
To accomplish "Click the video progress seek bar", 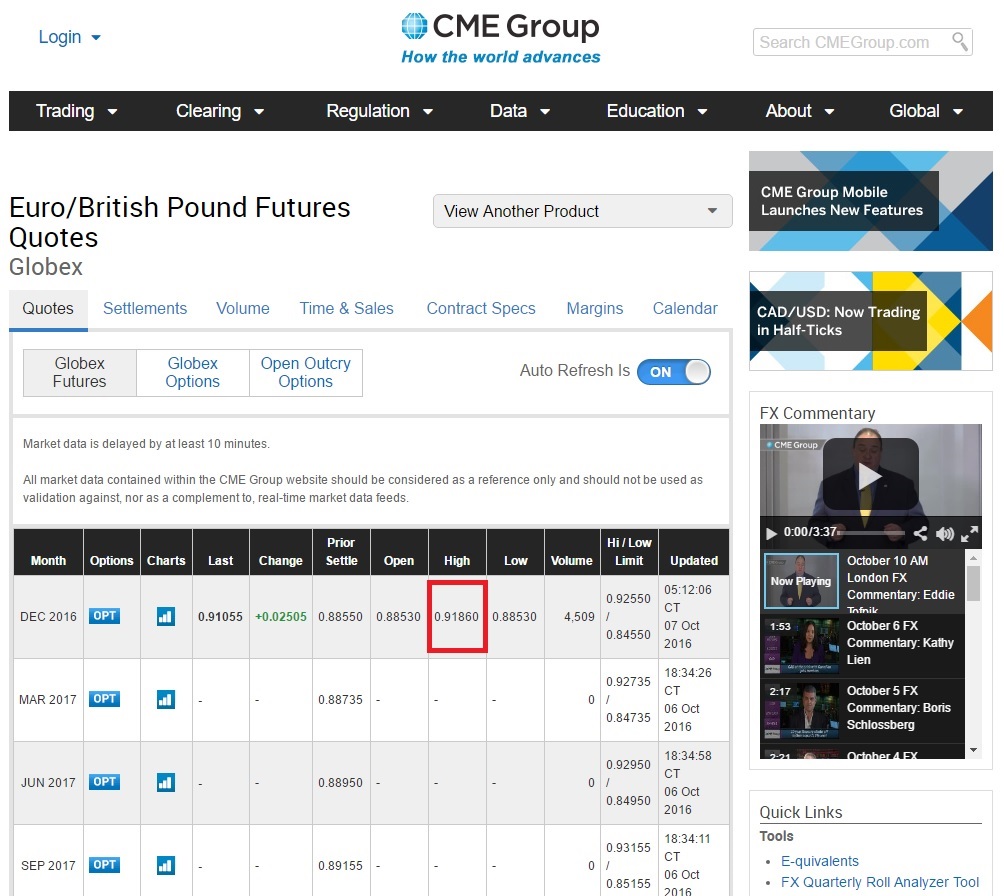I will 871,533.
